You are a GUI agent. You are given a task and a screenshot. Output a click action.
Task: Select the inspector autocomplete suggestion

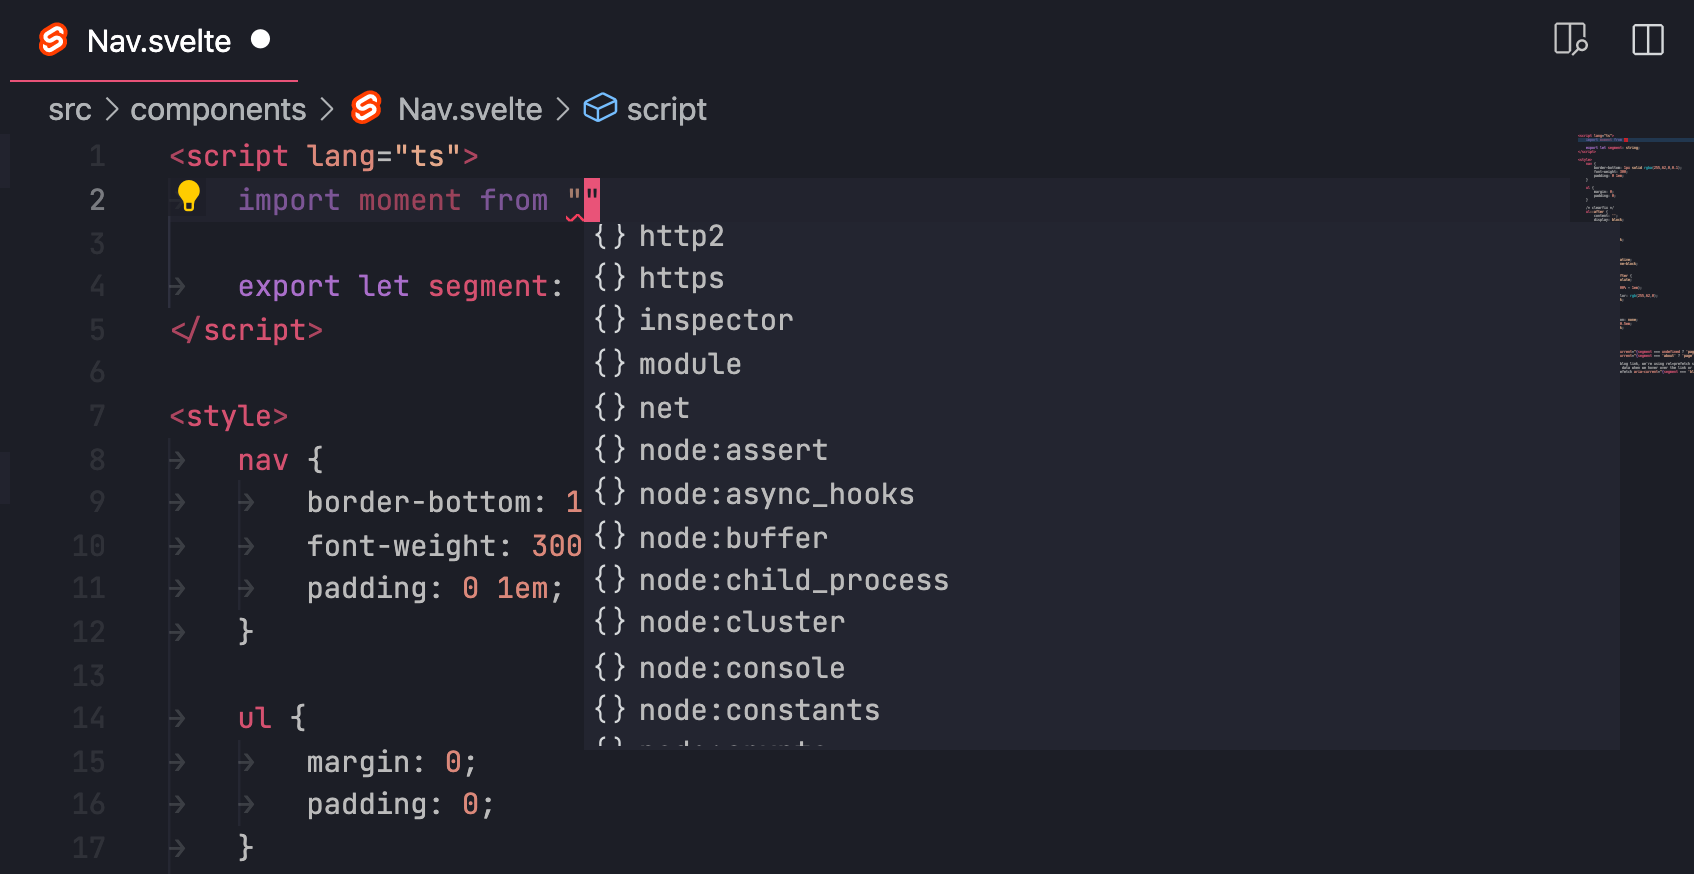tap(716, 319)
